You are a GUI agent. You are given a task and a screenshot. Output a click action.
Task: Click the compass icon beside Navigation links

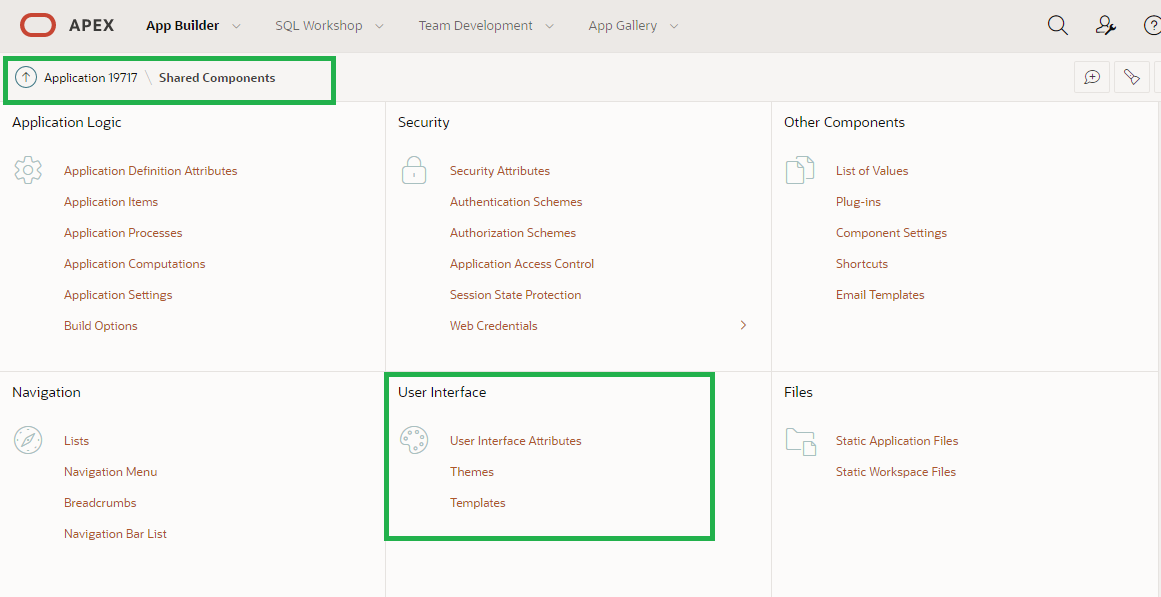tap(28, 439)
